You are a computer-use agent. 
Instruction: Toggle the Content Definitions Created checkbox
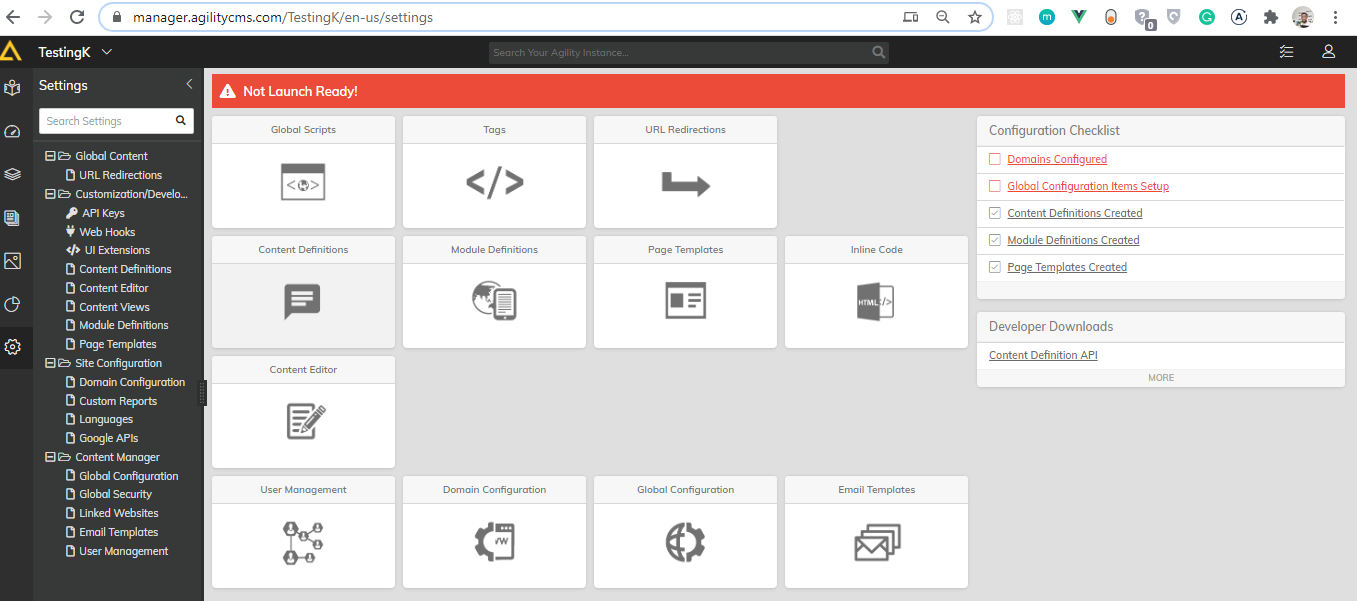[x=994, y=213]
